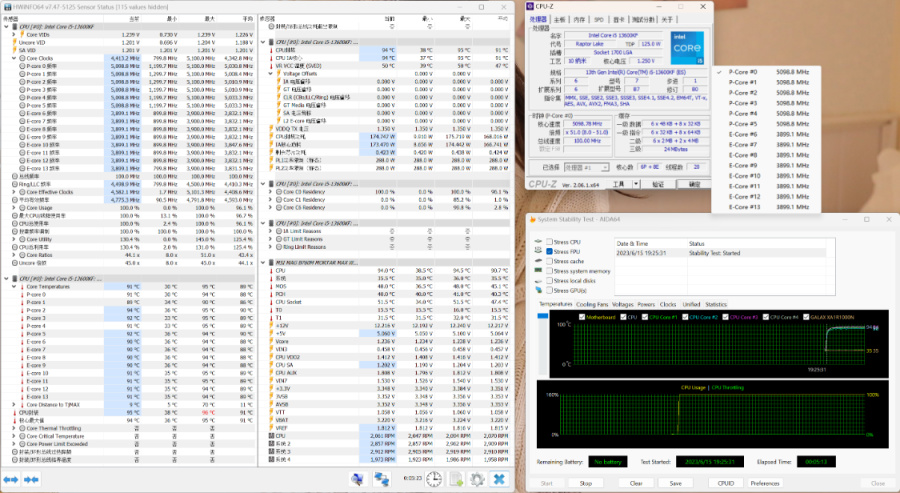Click the HWiNFO settings gear icon

pyautogui.click(x=477, y=480)
